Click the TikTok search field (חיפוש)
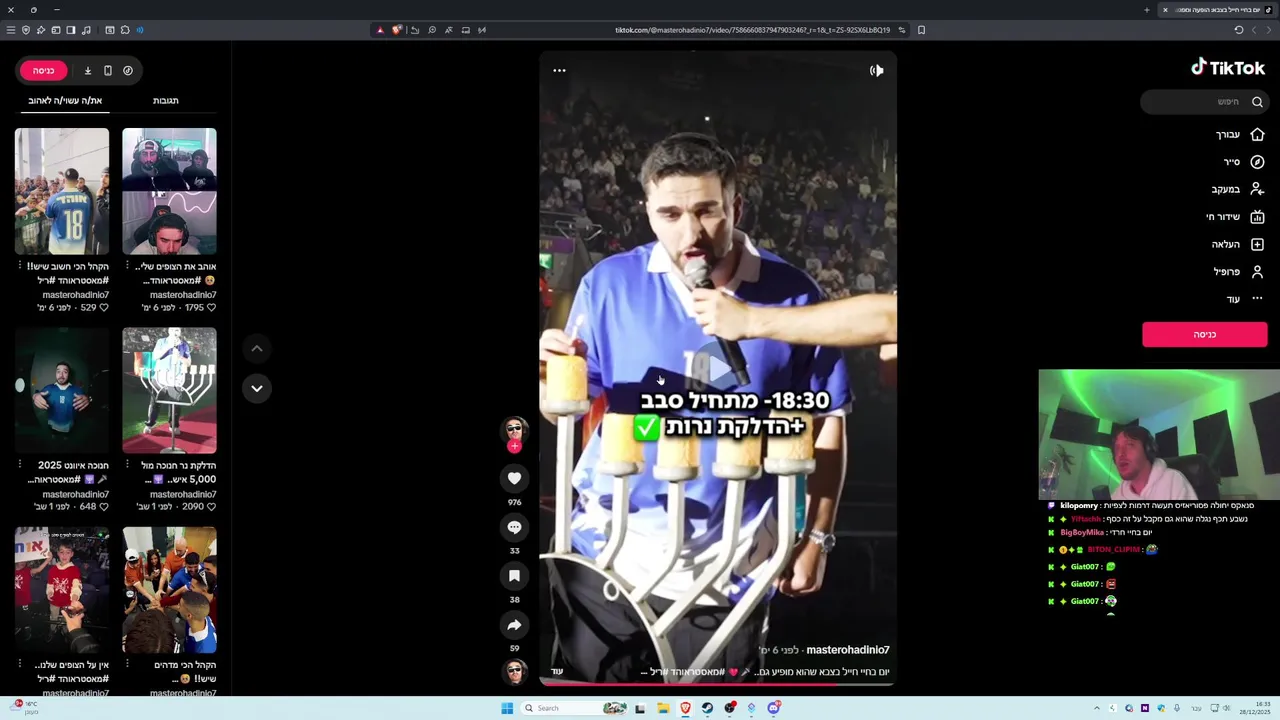 click(1204, 101)
